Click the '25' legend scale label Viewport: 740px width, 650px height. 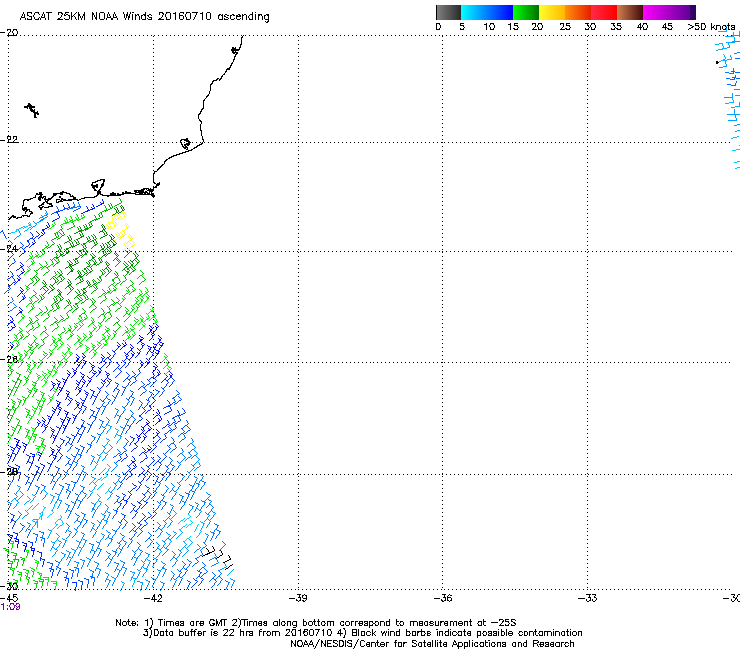pyautogui.click(x=565, y=27)
